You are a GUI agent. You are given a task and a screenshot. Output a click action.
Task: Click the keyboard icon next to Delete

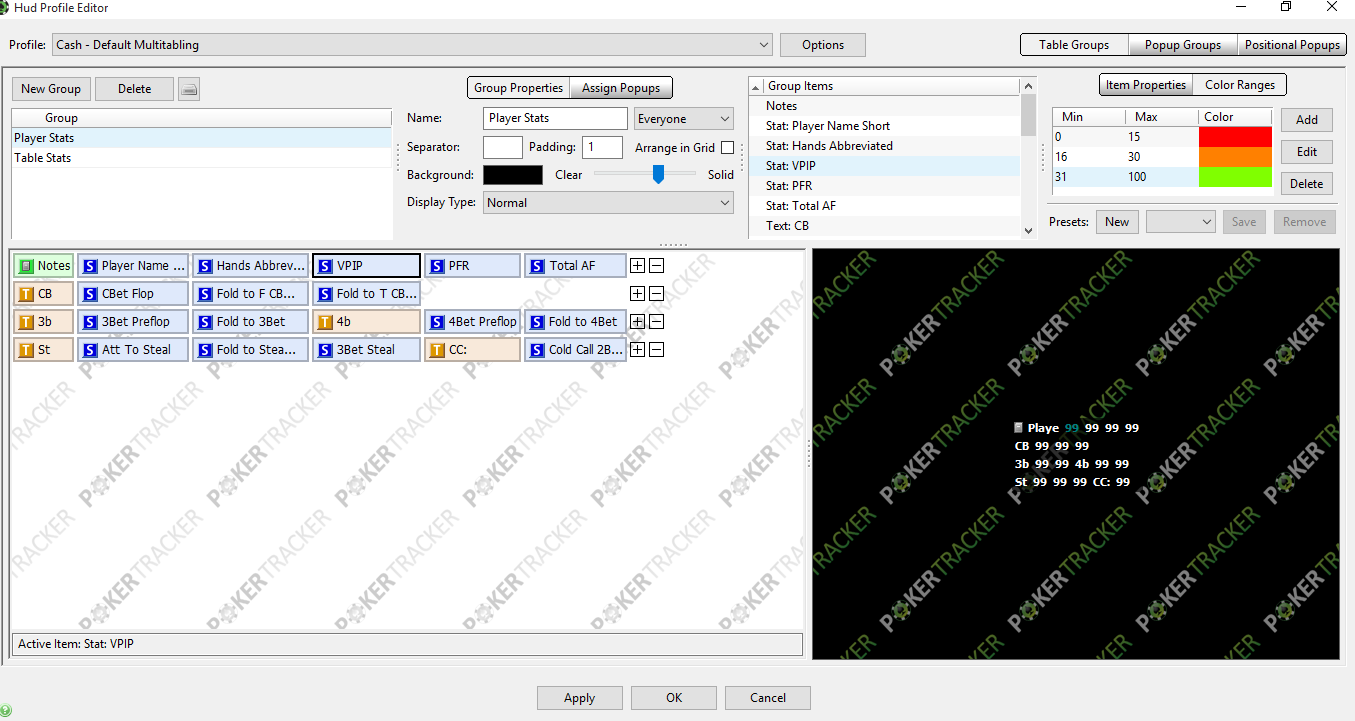click(x=189, y=89)
